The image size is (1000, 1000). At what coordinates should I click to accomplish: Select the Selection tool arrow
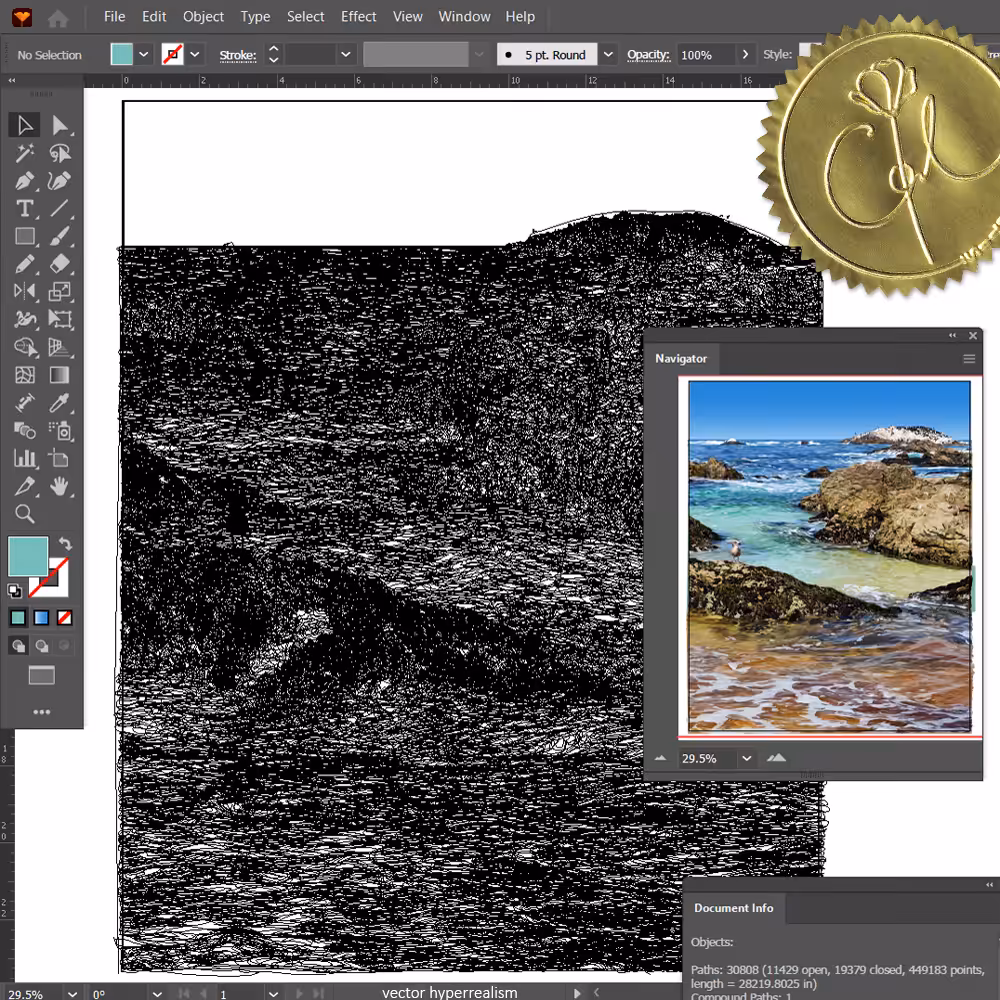pos(24,125)
